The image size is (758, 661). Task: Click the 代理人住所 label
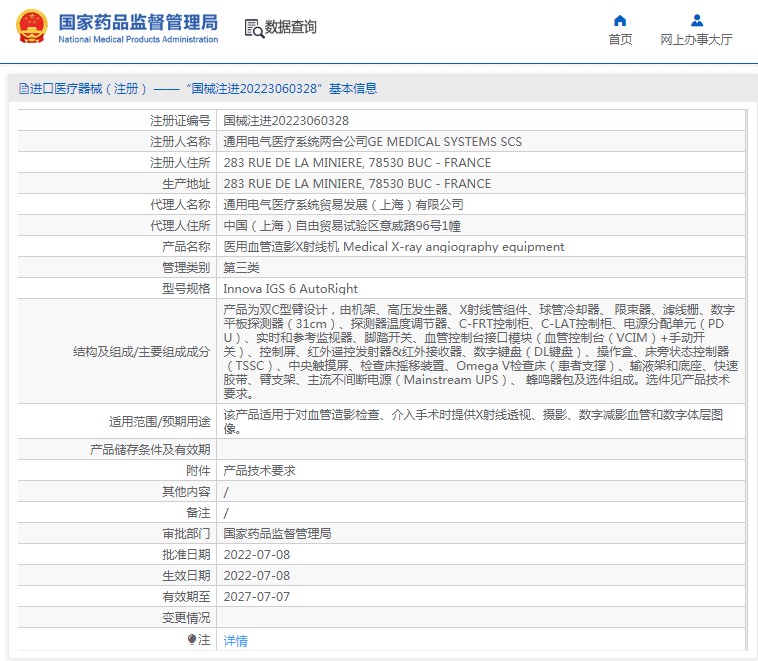click(x=180, y=226)
